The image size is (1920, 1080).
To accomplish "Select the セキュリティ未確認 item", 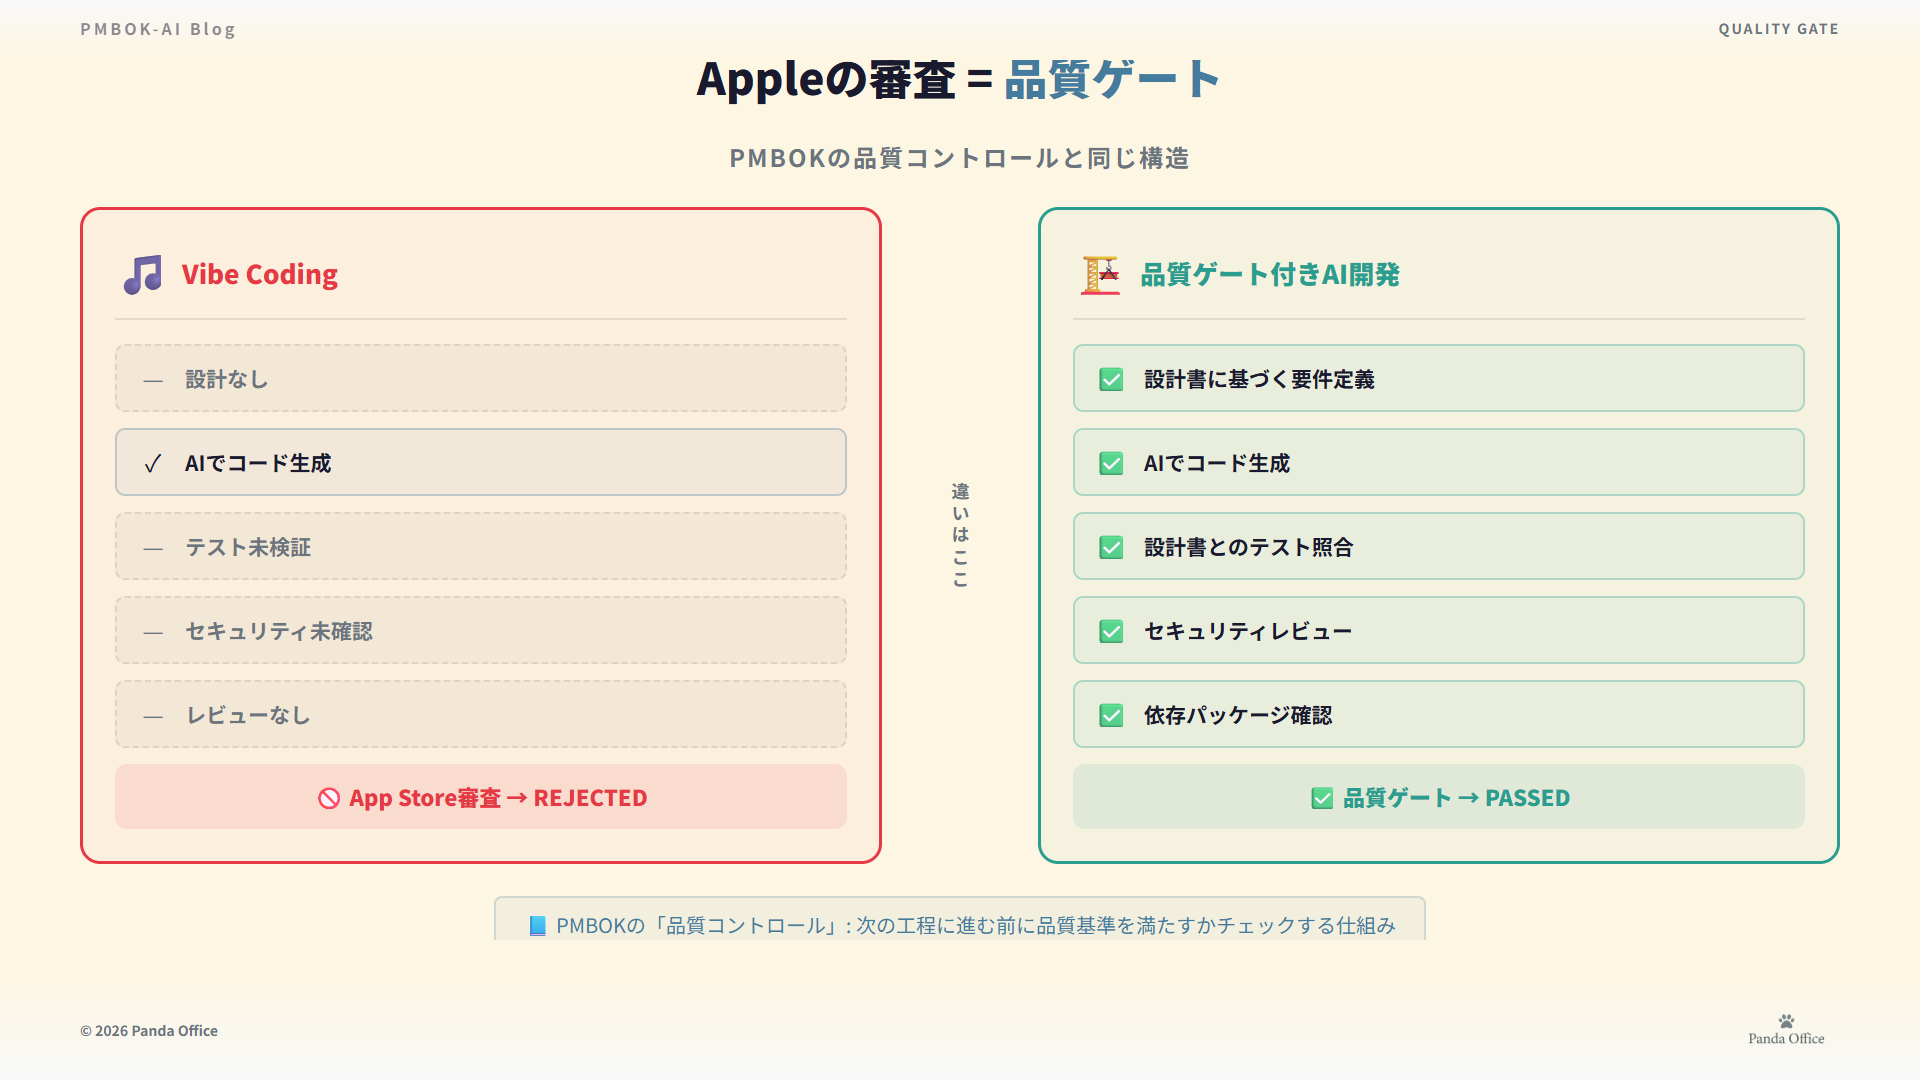I will [481, 631].
